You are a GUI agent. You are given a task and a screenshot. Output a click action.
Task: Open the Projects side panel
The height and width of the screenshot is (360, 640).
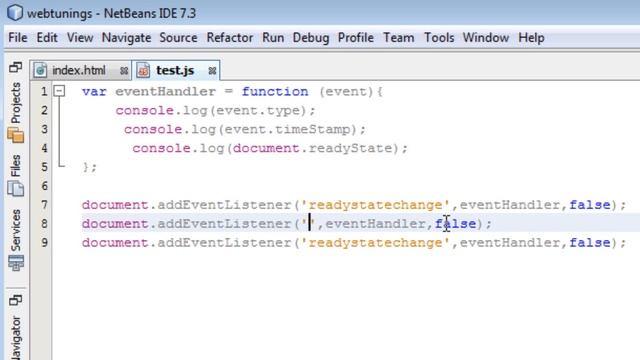pos(16,103)
